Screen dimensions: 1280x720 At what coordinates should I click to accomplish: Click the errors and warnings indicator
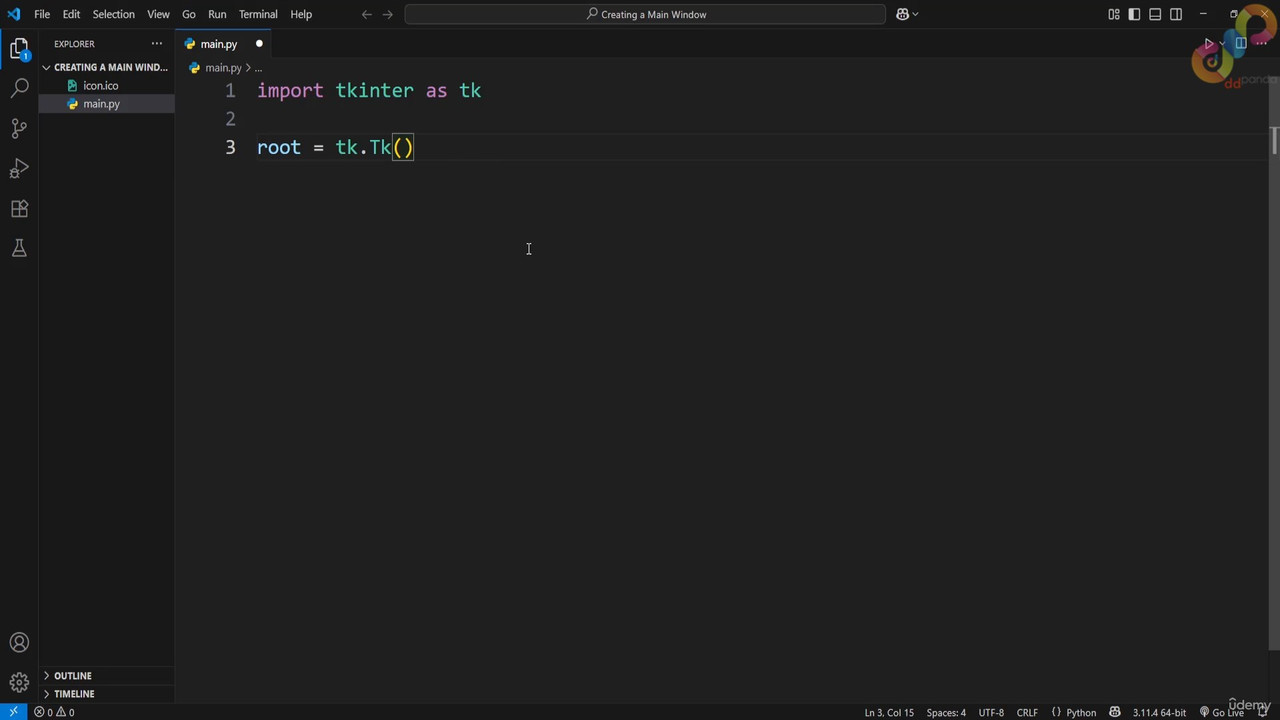[x=54, y=712]
